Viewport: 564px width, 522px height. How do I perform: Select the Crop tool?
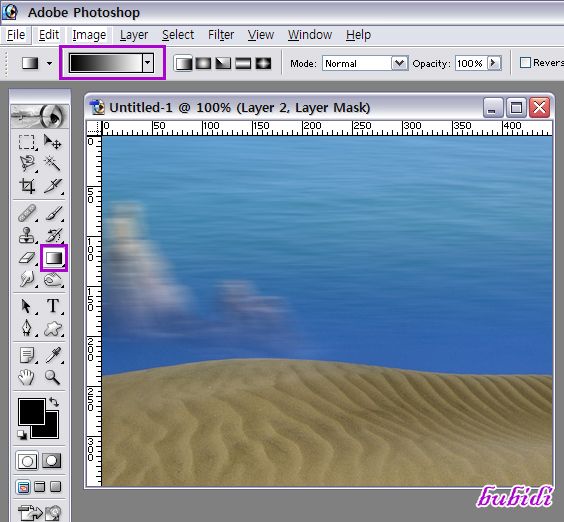point(27,186)
